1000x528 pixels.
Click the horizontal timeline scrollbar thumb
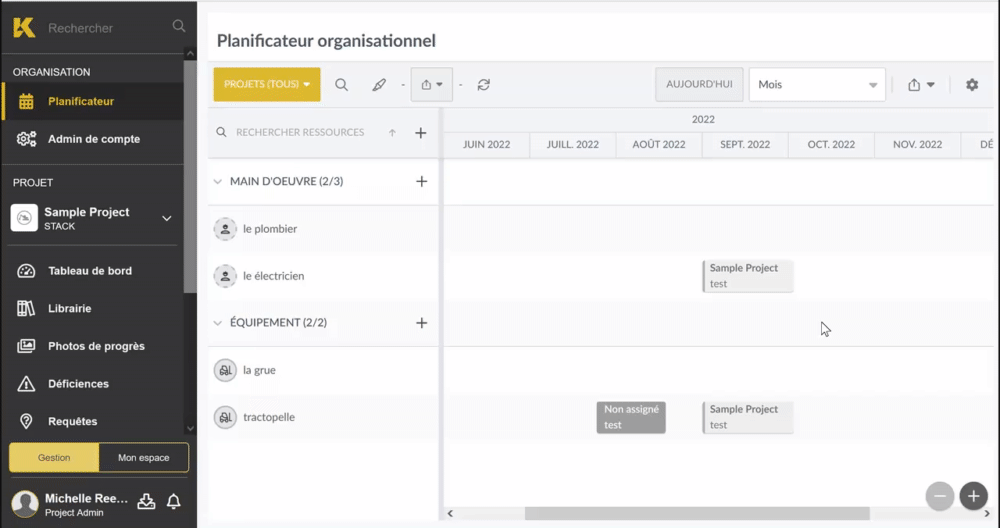[697, 513]
